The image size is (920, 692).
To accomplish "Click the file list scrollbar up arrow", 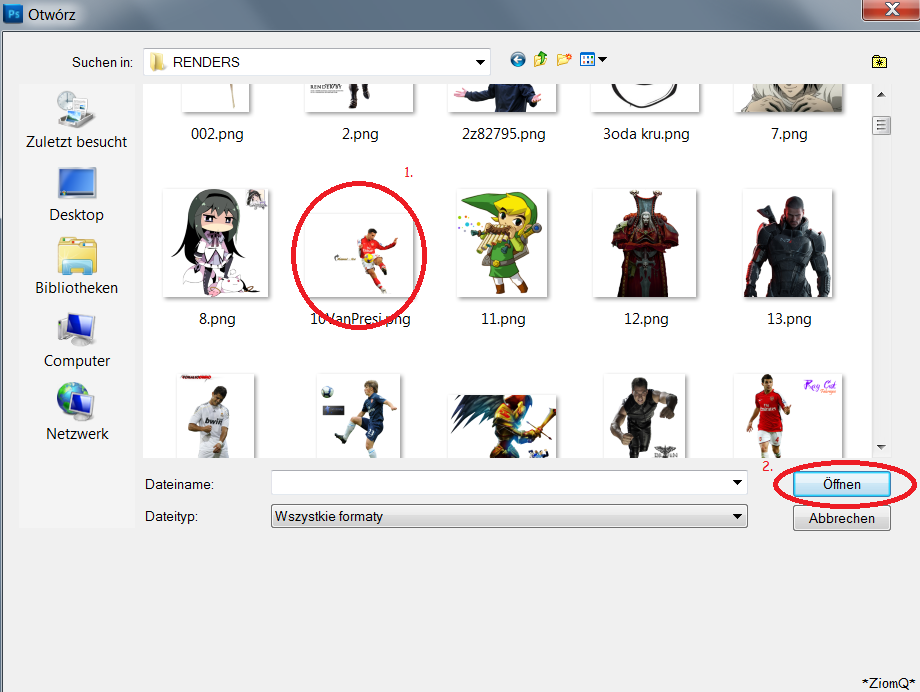I will click(881, 94).
